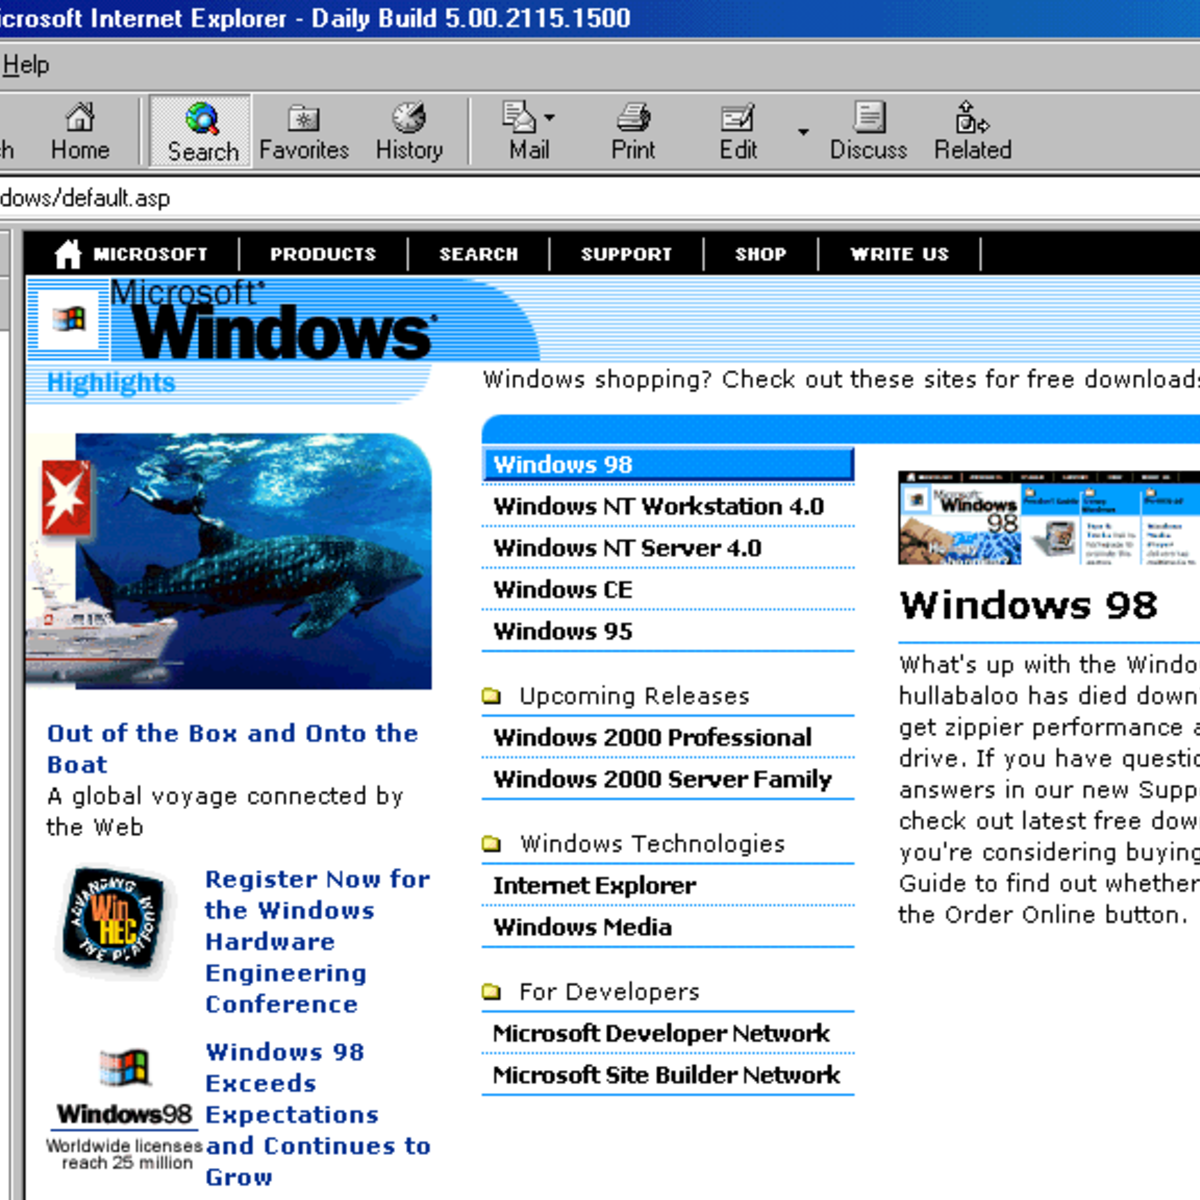
Task: Click 'Worldwide licenses reach 25 million' caption
Action: point(125,1154)
